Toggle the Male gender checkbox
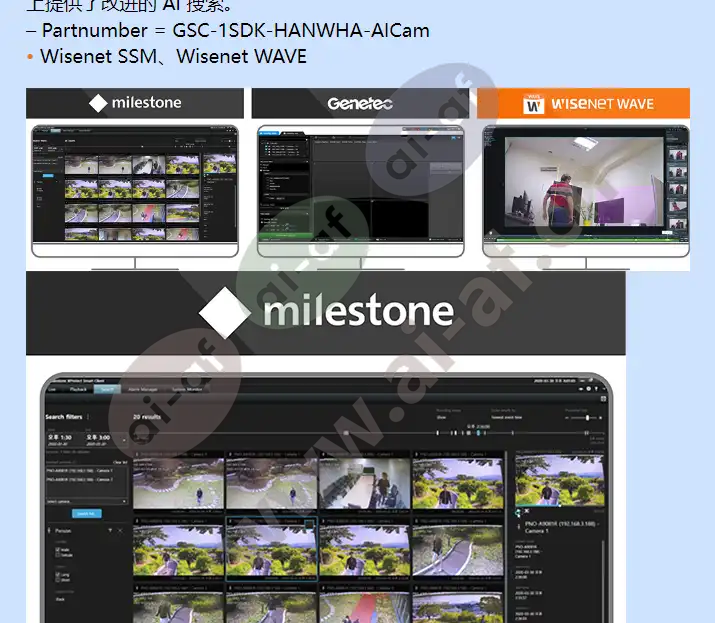Screen dimensions: 715x623 point(58,550)
